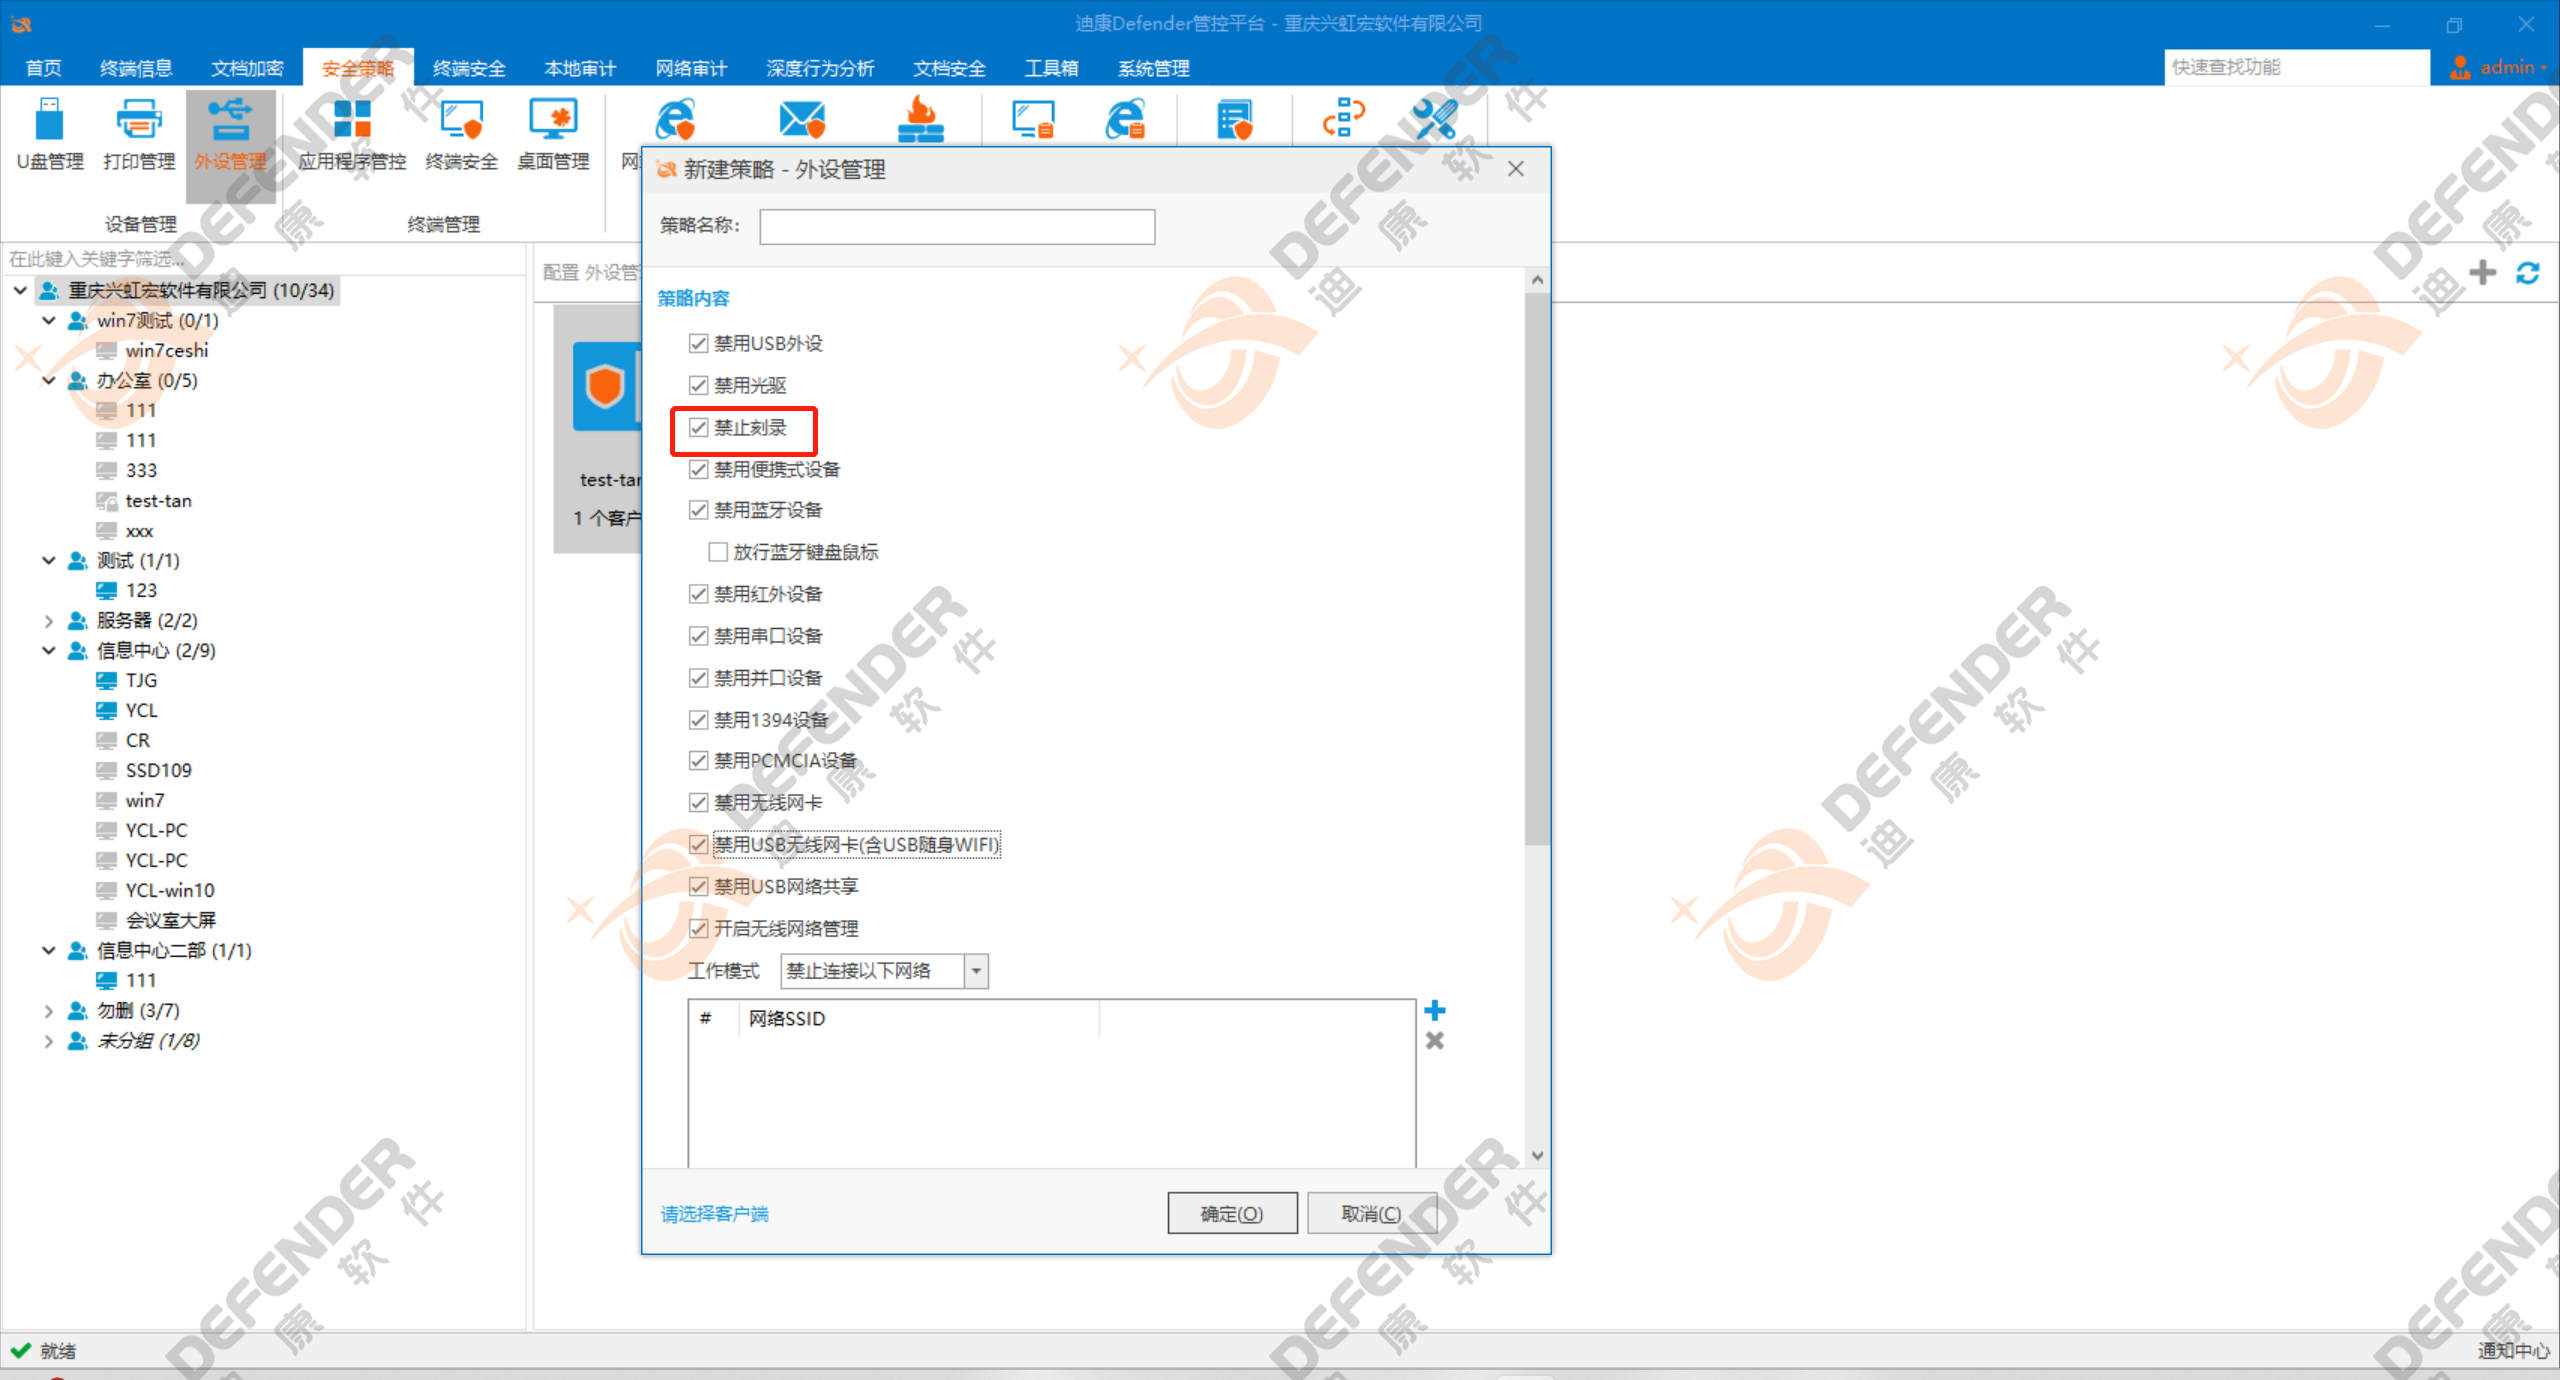Toggle 禁用串口设备 checkbox
Screen dimensions: 2560x1380
(x=698, y=636)
